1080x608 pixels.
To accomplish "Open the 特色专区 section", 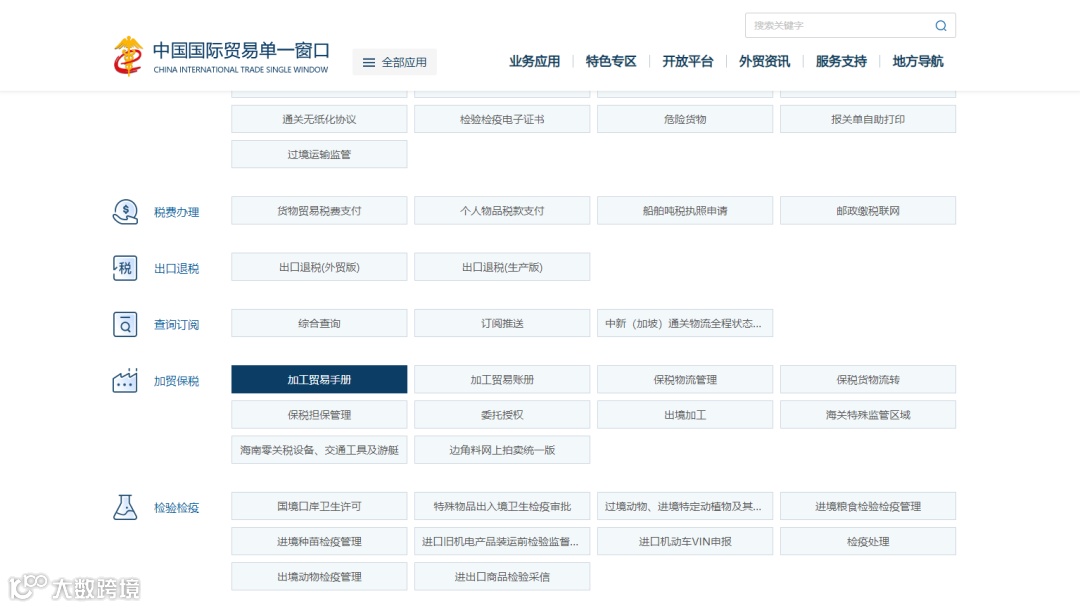I will point(612,60).
